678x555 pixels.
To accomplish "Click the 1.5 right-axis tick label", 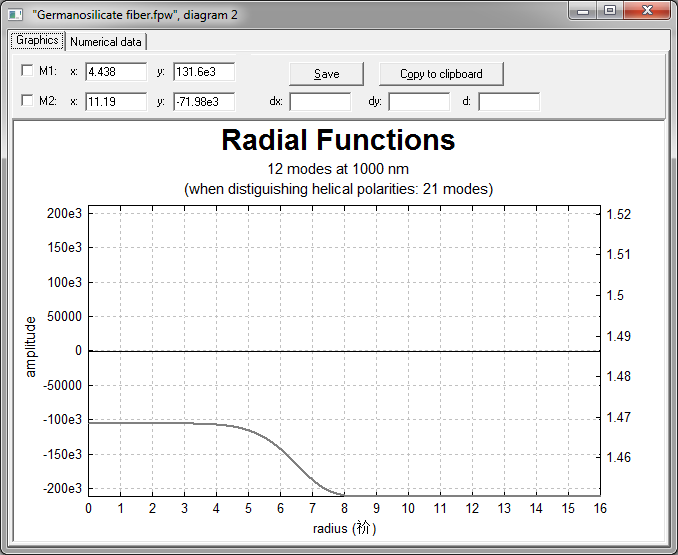I will (615, 295).
